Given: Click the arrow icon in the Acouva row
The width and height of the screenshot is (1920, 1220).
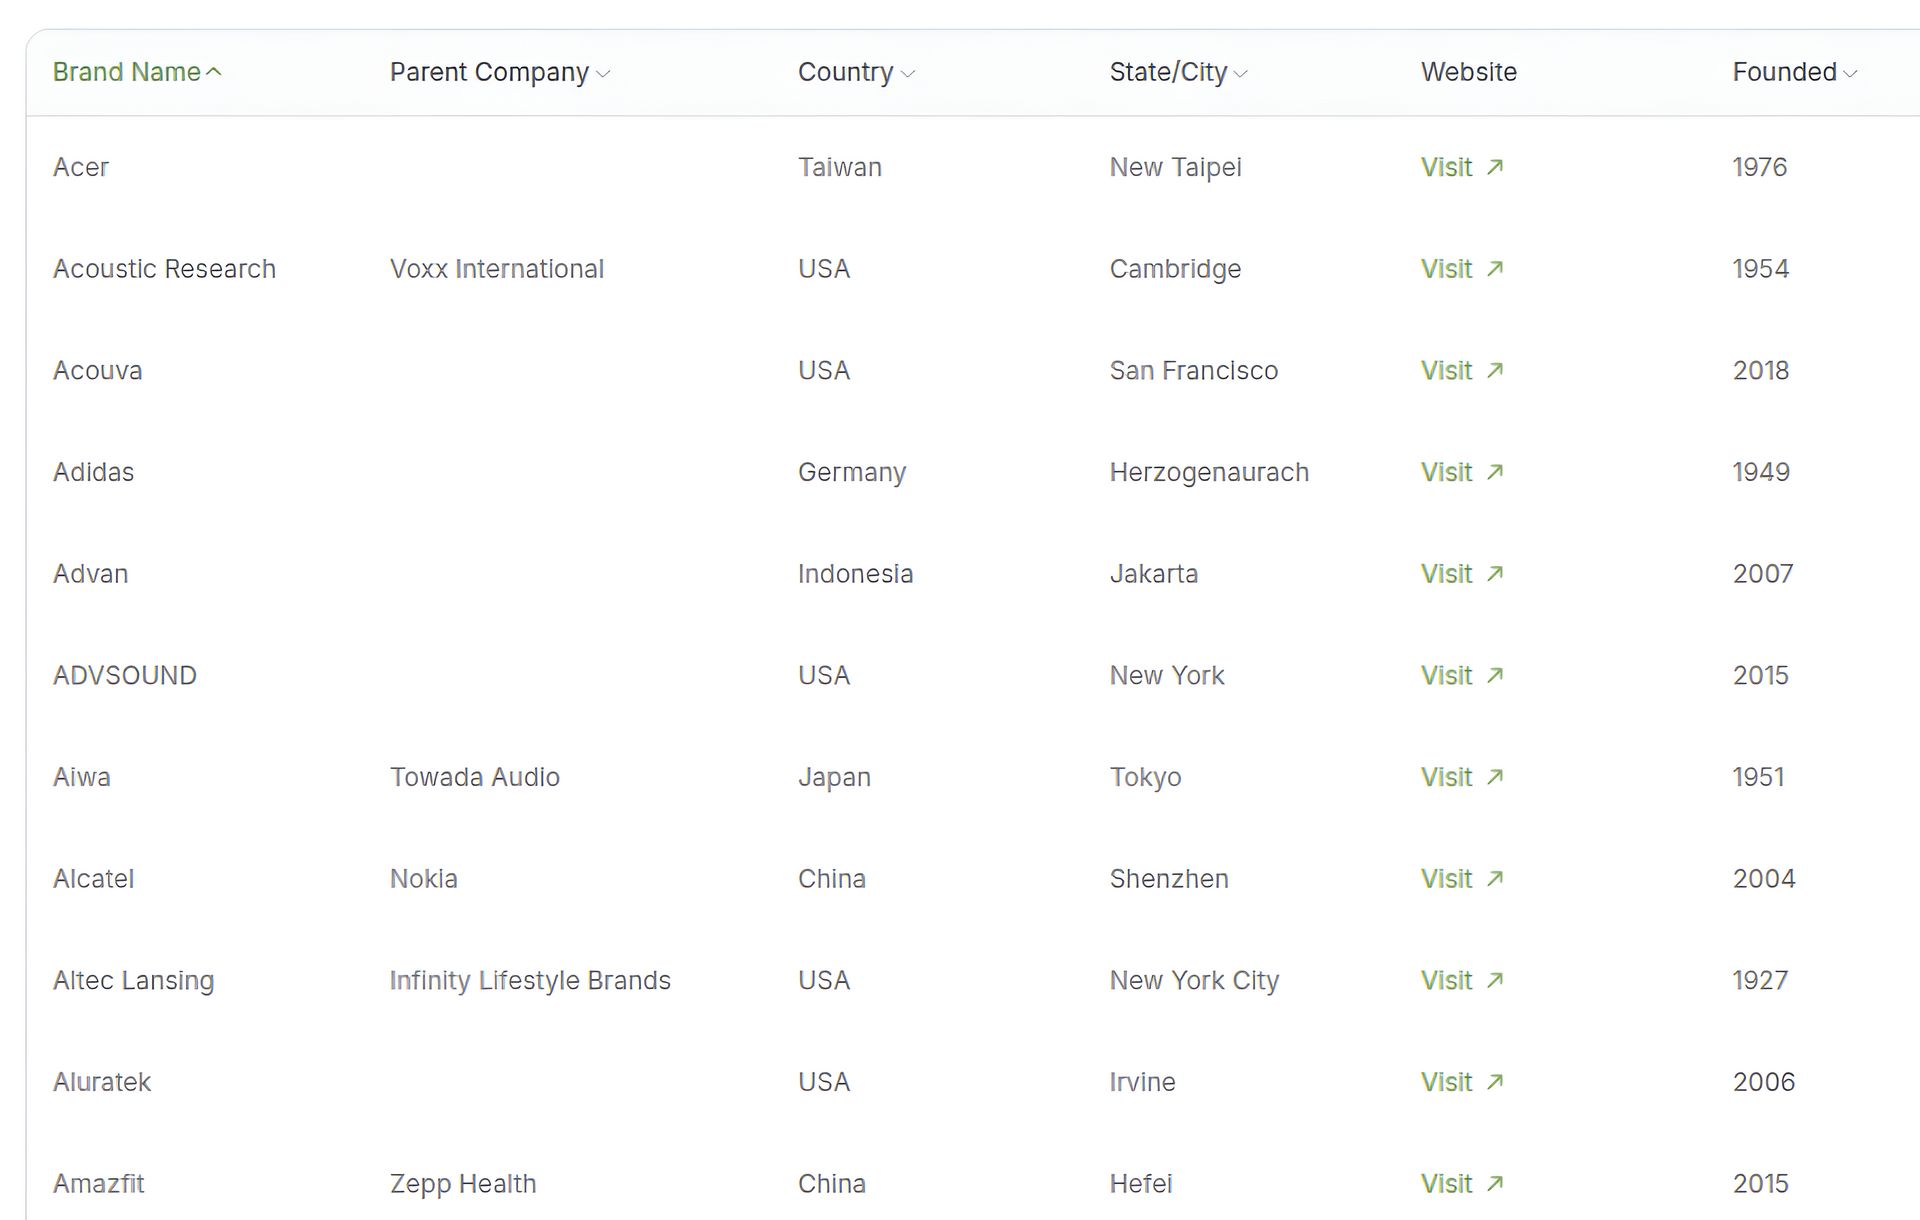Looking at the screenshot, I should pos(1494,370).
